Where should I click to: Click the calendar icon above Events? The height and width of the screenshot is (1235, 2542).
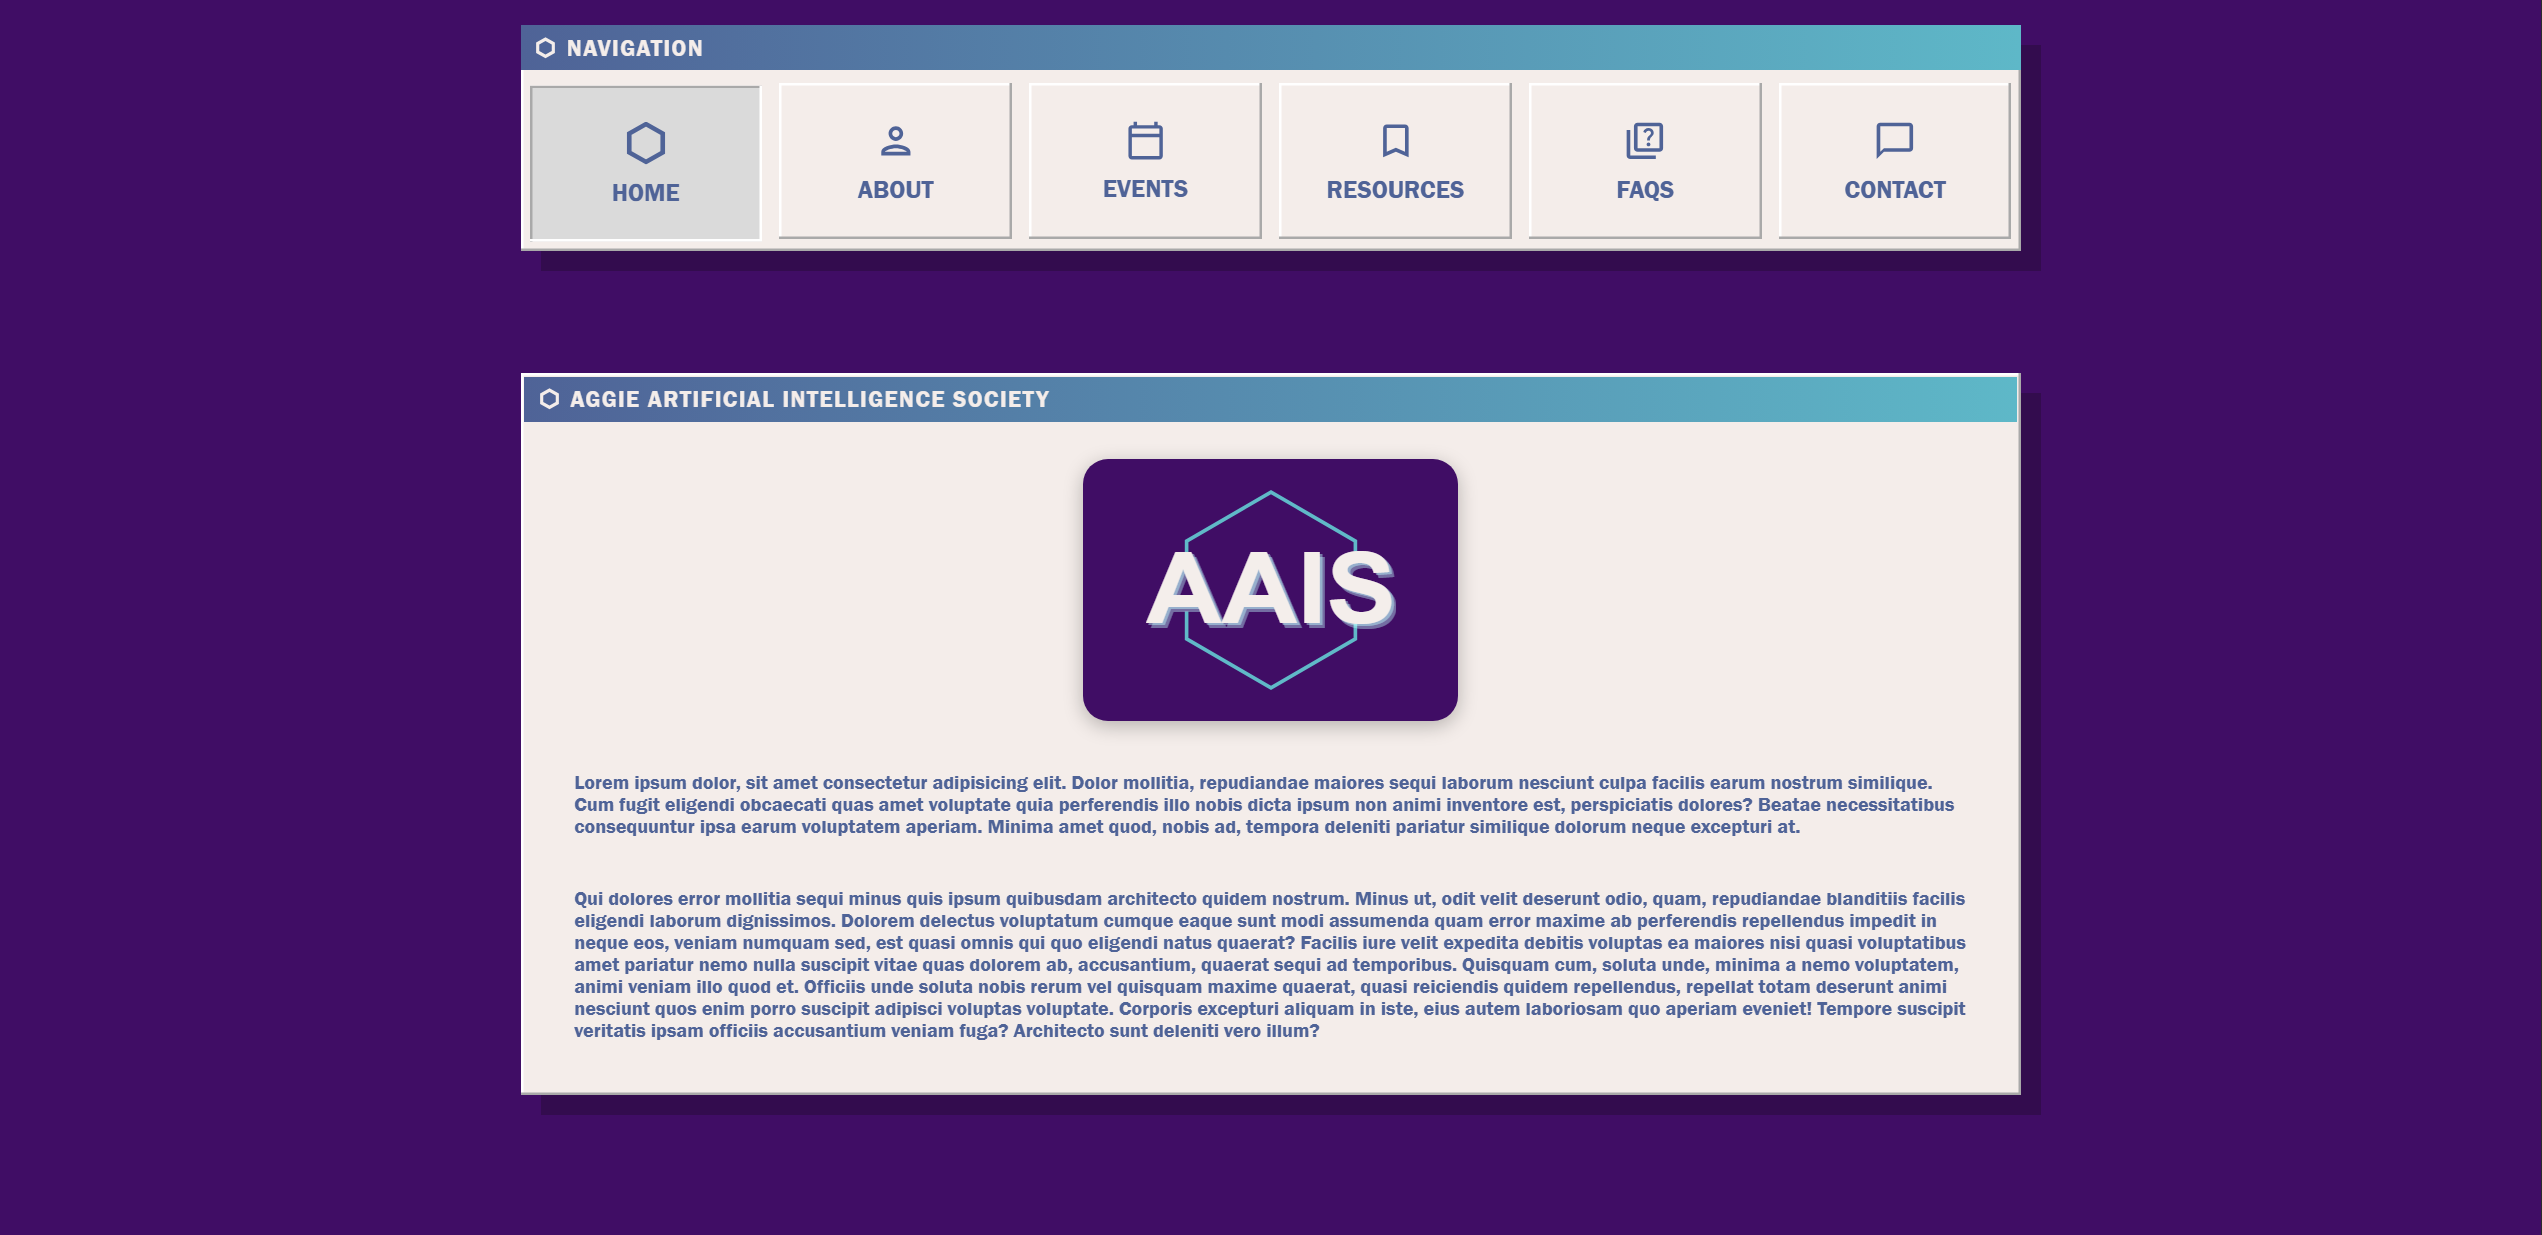click(1144, 141)
